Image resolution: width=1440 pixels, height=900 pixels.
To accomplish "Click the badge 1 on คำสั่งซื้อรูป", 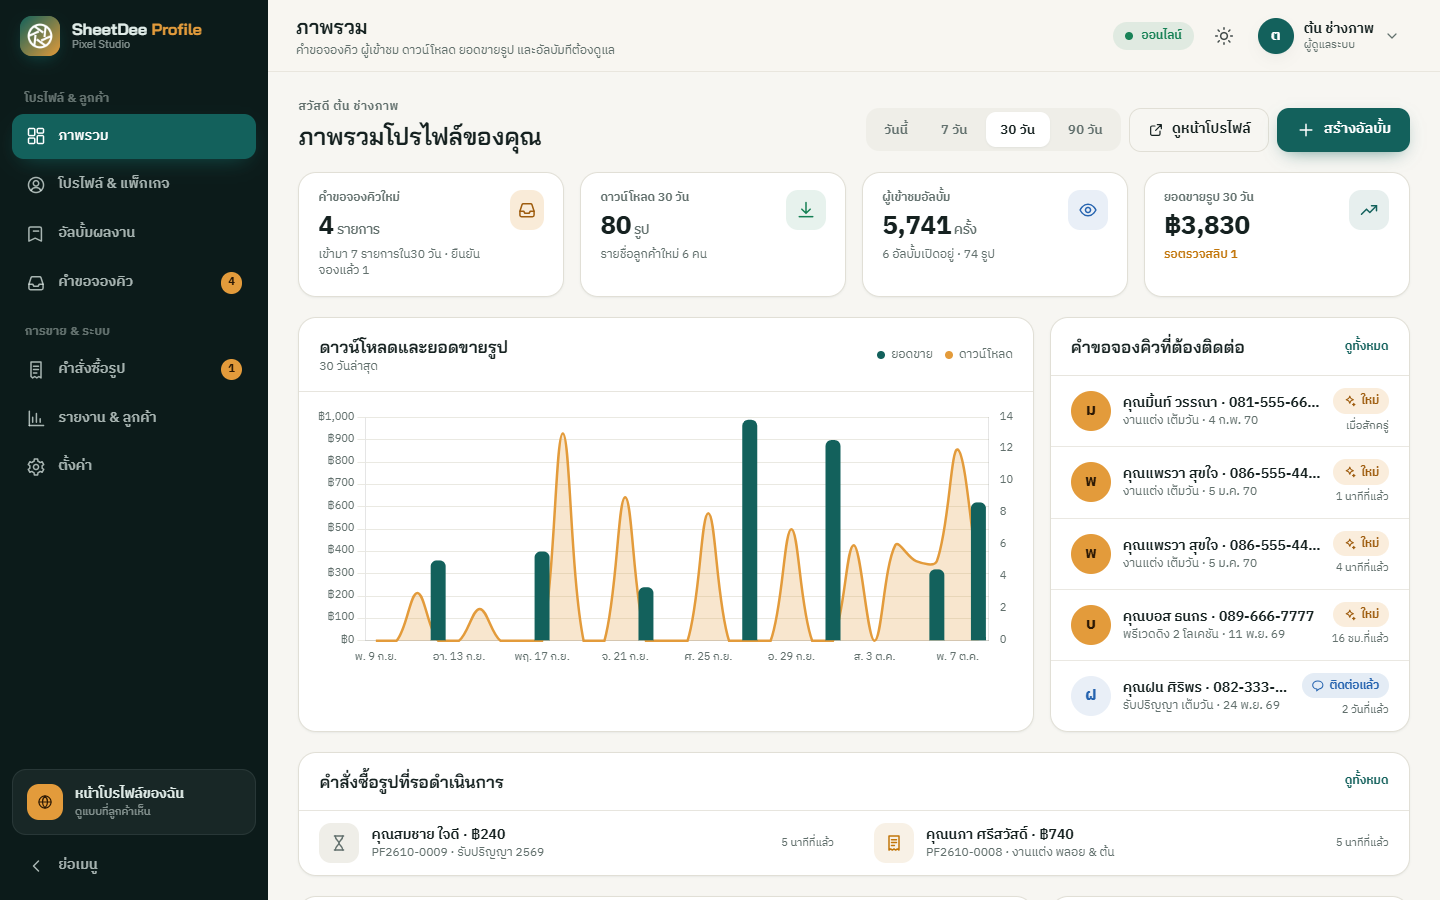I will (231, 369).
